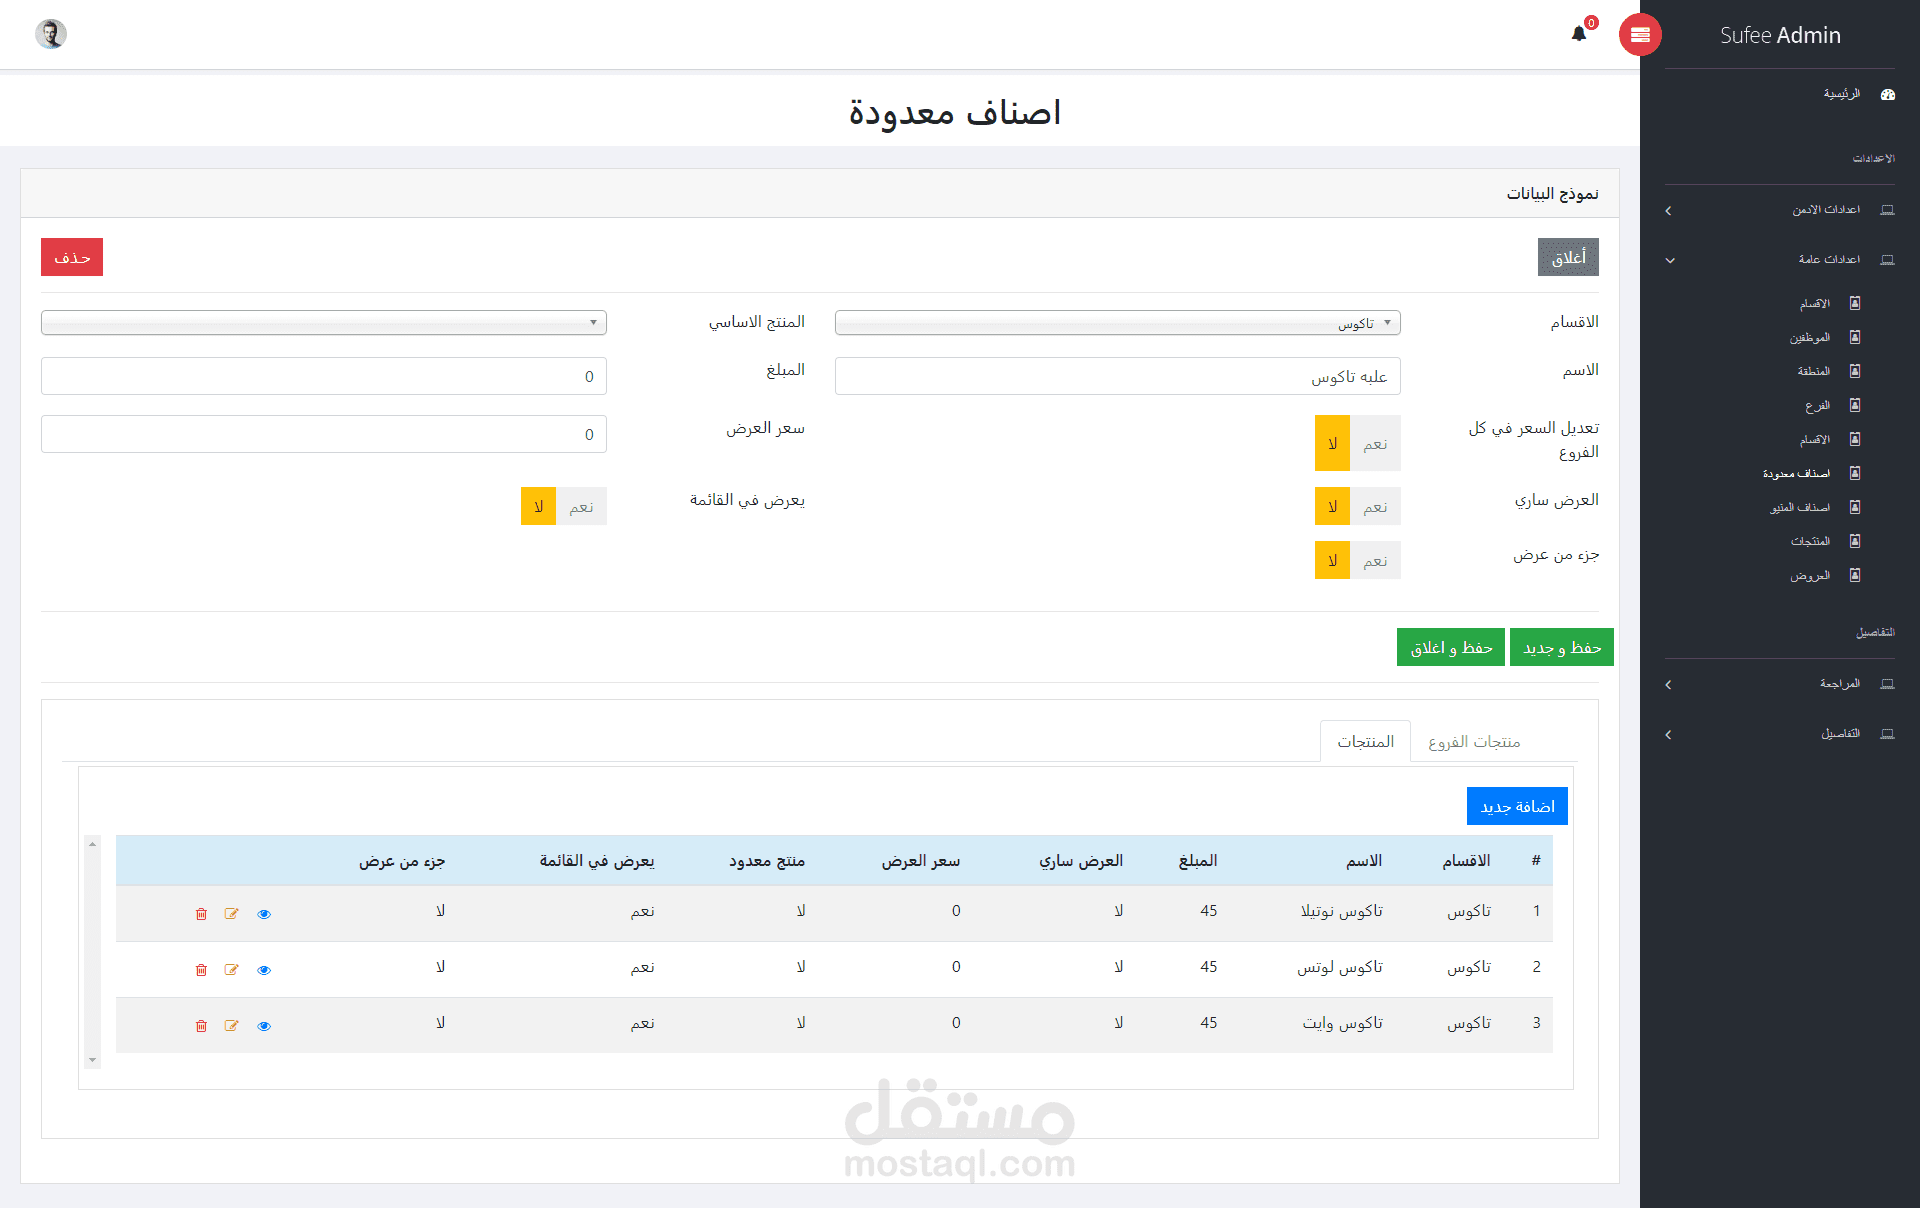1920x1208 pixels.
Task: Click the سعر العرض input field
Action: pyautogui.click(x=323, y=434)
